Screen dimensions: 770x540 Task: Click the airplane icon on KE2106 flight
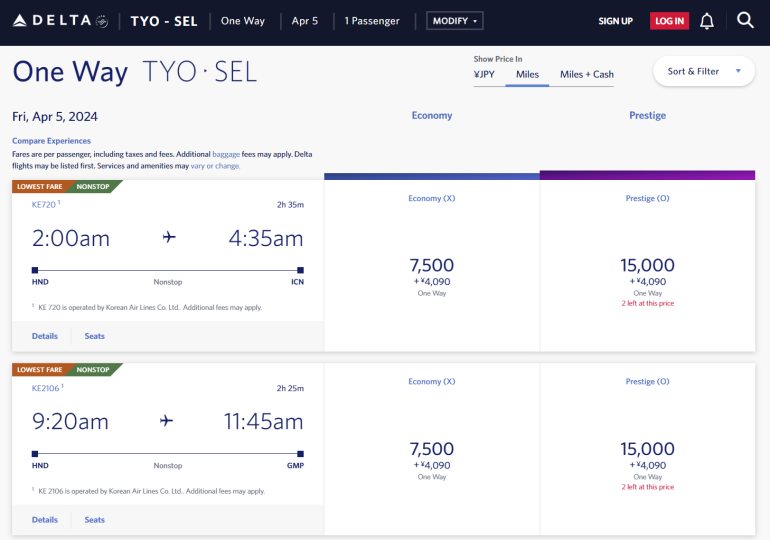point(168,421)
